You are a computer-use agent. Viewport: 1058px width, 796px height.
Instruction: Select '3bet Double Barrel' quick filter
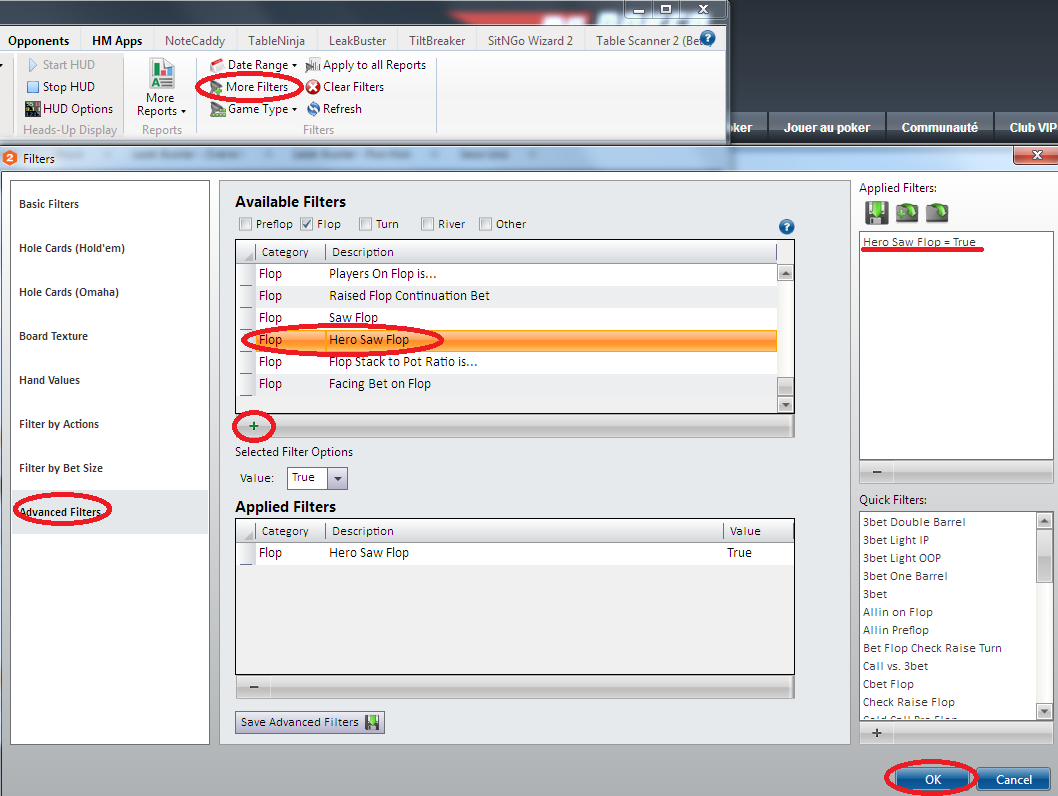coord(914,522)
